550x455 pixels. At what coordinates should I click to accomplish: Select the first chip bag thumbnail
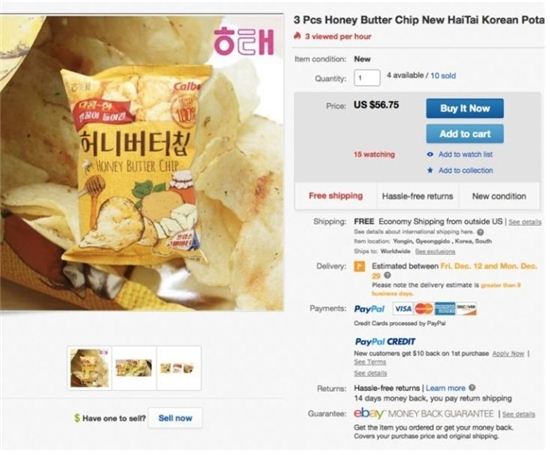[90, 368]
